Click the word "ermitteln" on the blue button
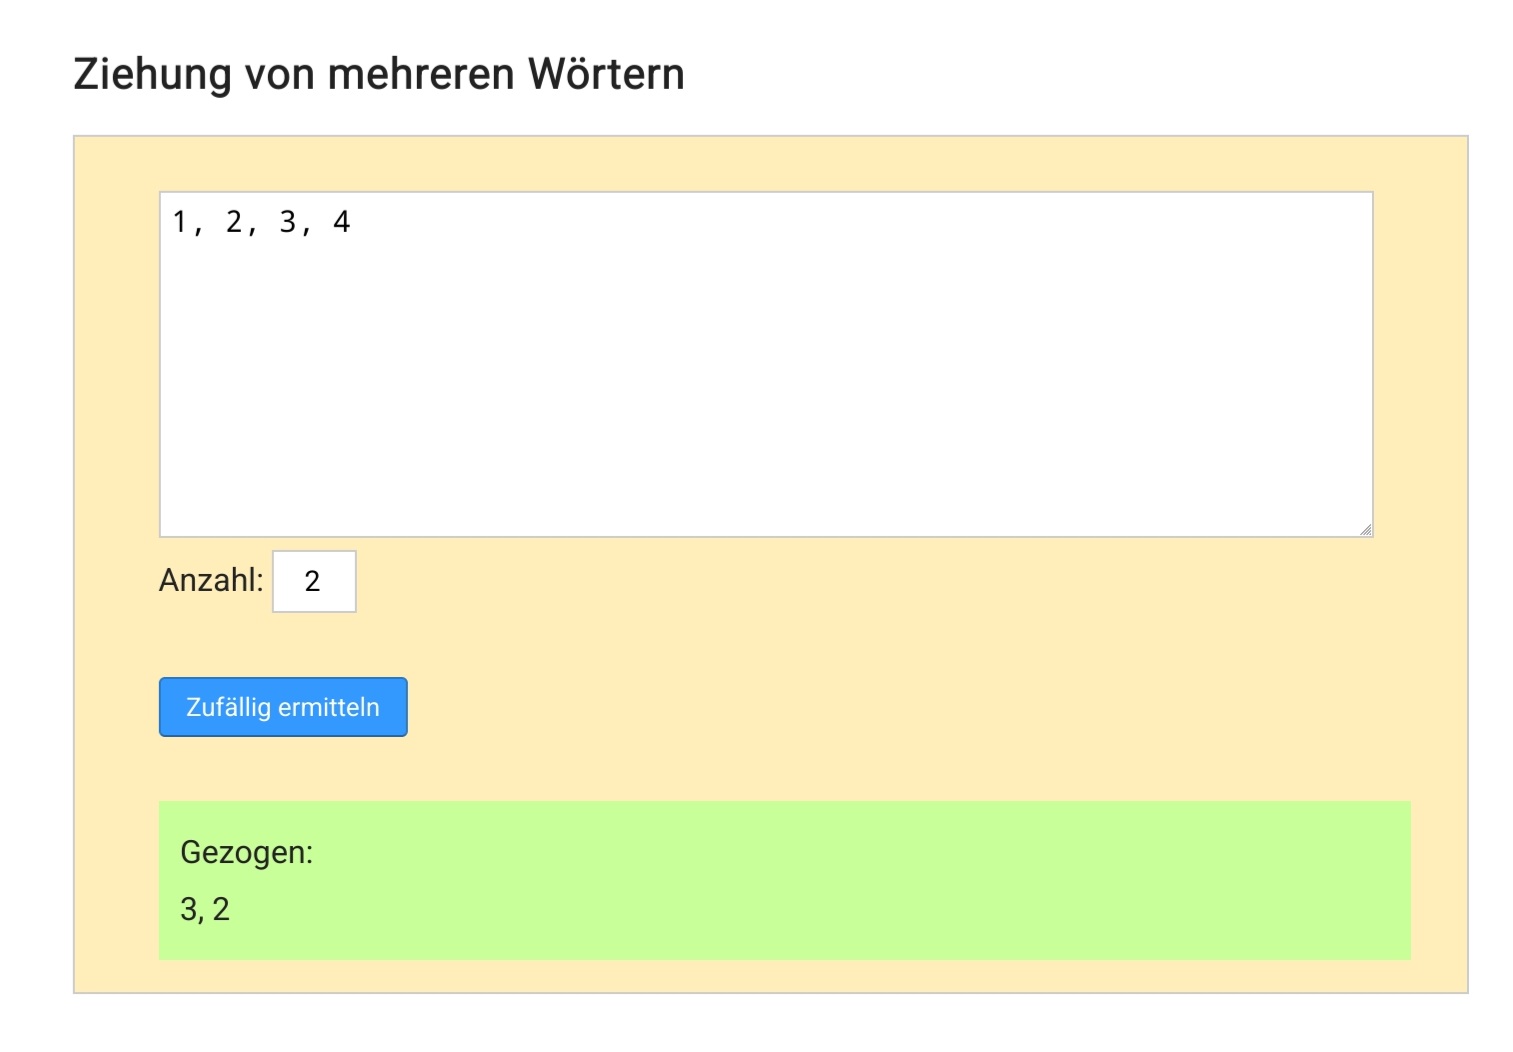This screenshot has height=1052, width=1513. coord(329,707)
